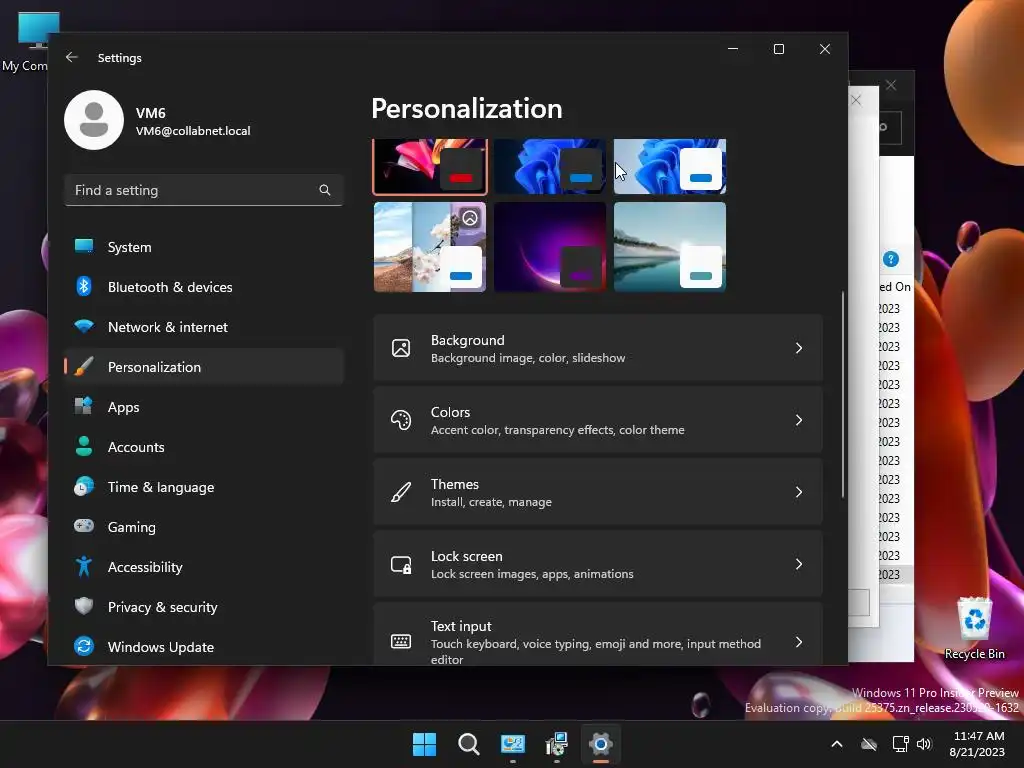Open the Recycle Bin desktop icon

(x=974, y=628)
